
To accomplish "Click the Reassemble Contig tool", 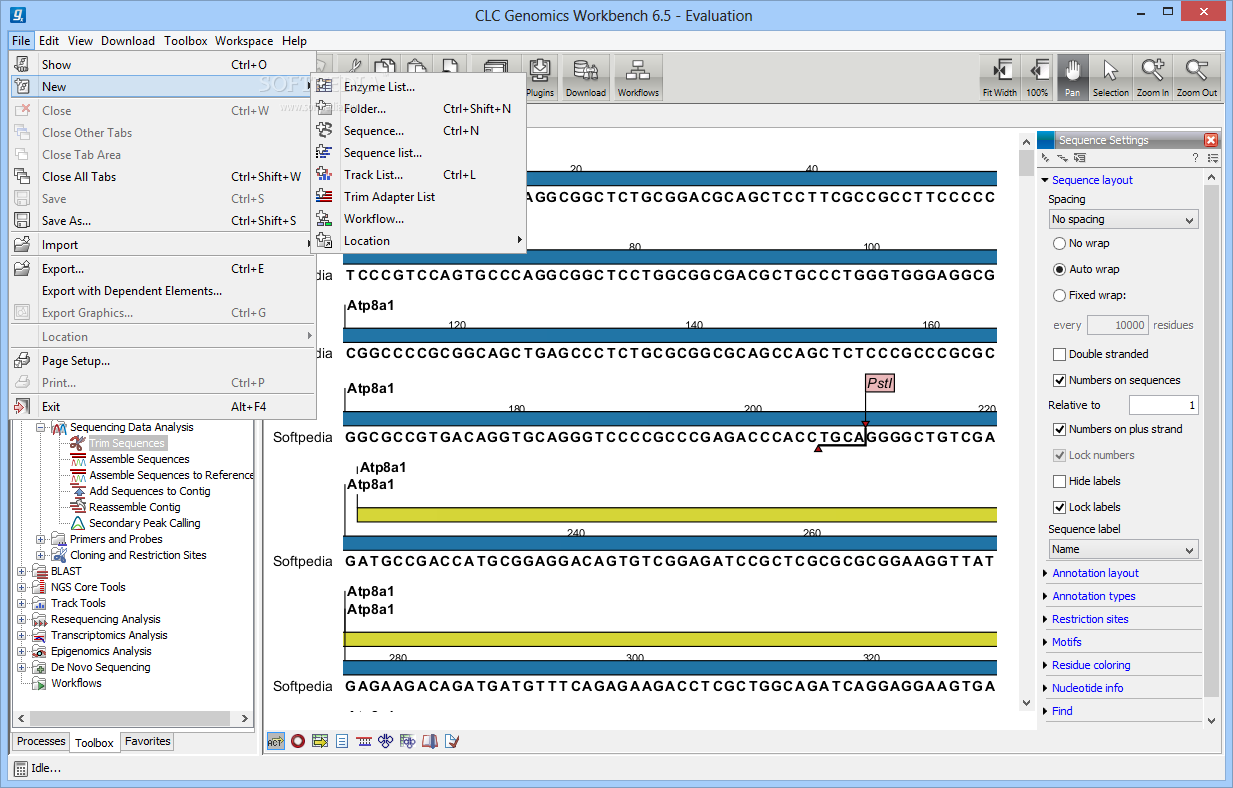I will [x=134, y=507].
